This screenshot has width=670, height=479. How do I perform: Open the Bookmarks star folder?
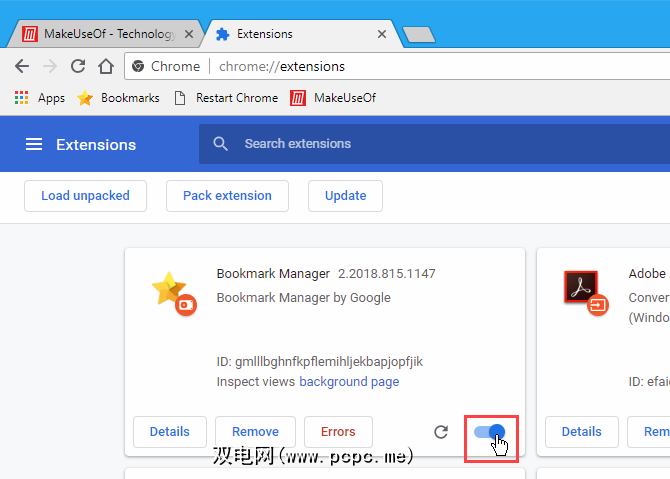pos(118,98)
